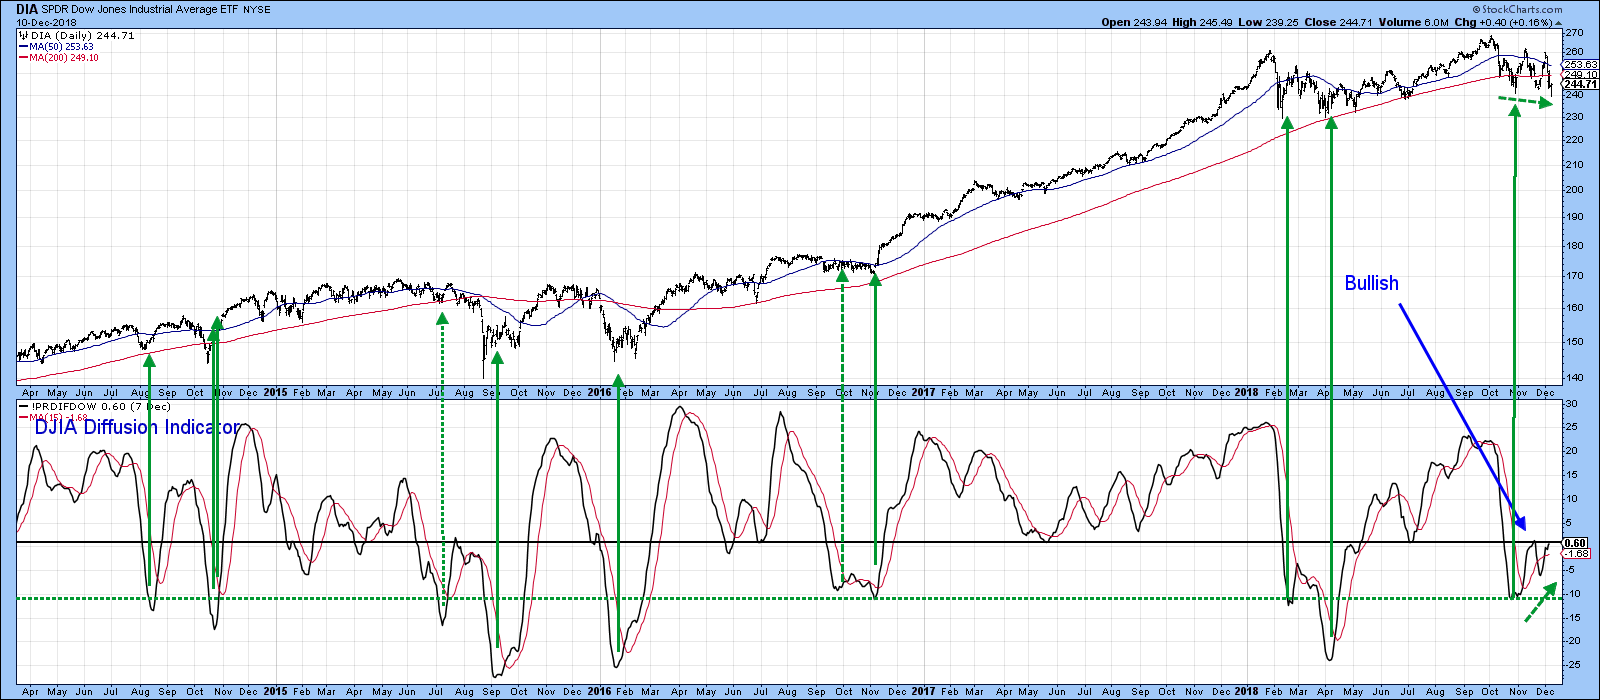
Task: Click the DIA (Daily) 244.71 legend entry
Action: click(82, 35)
